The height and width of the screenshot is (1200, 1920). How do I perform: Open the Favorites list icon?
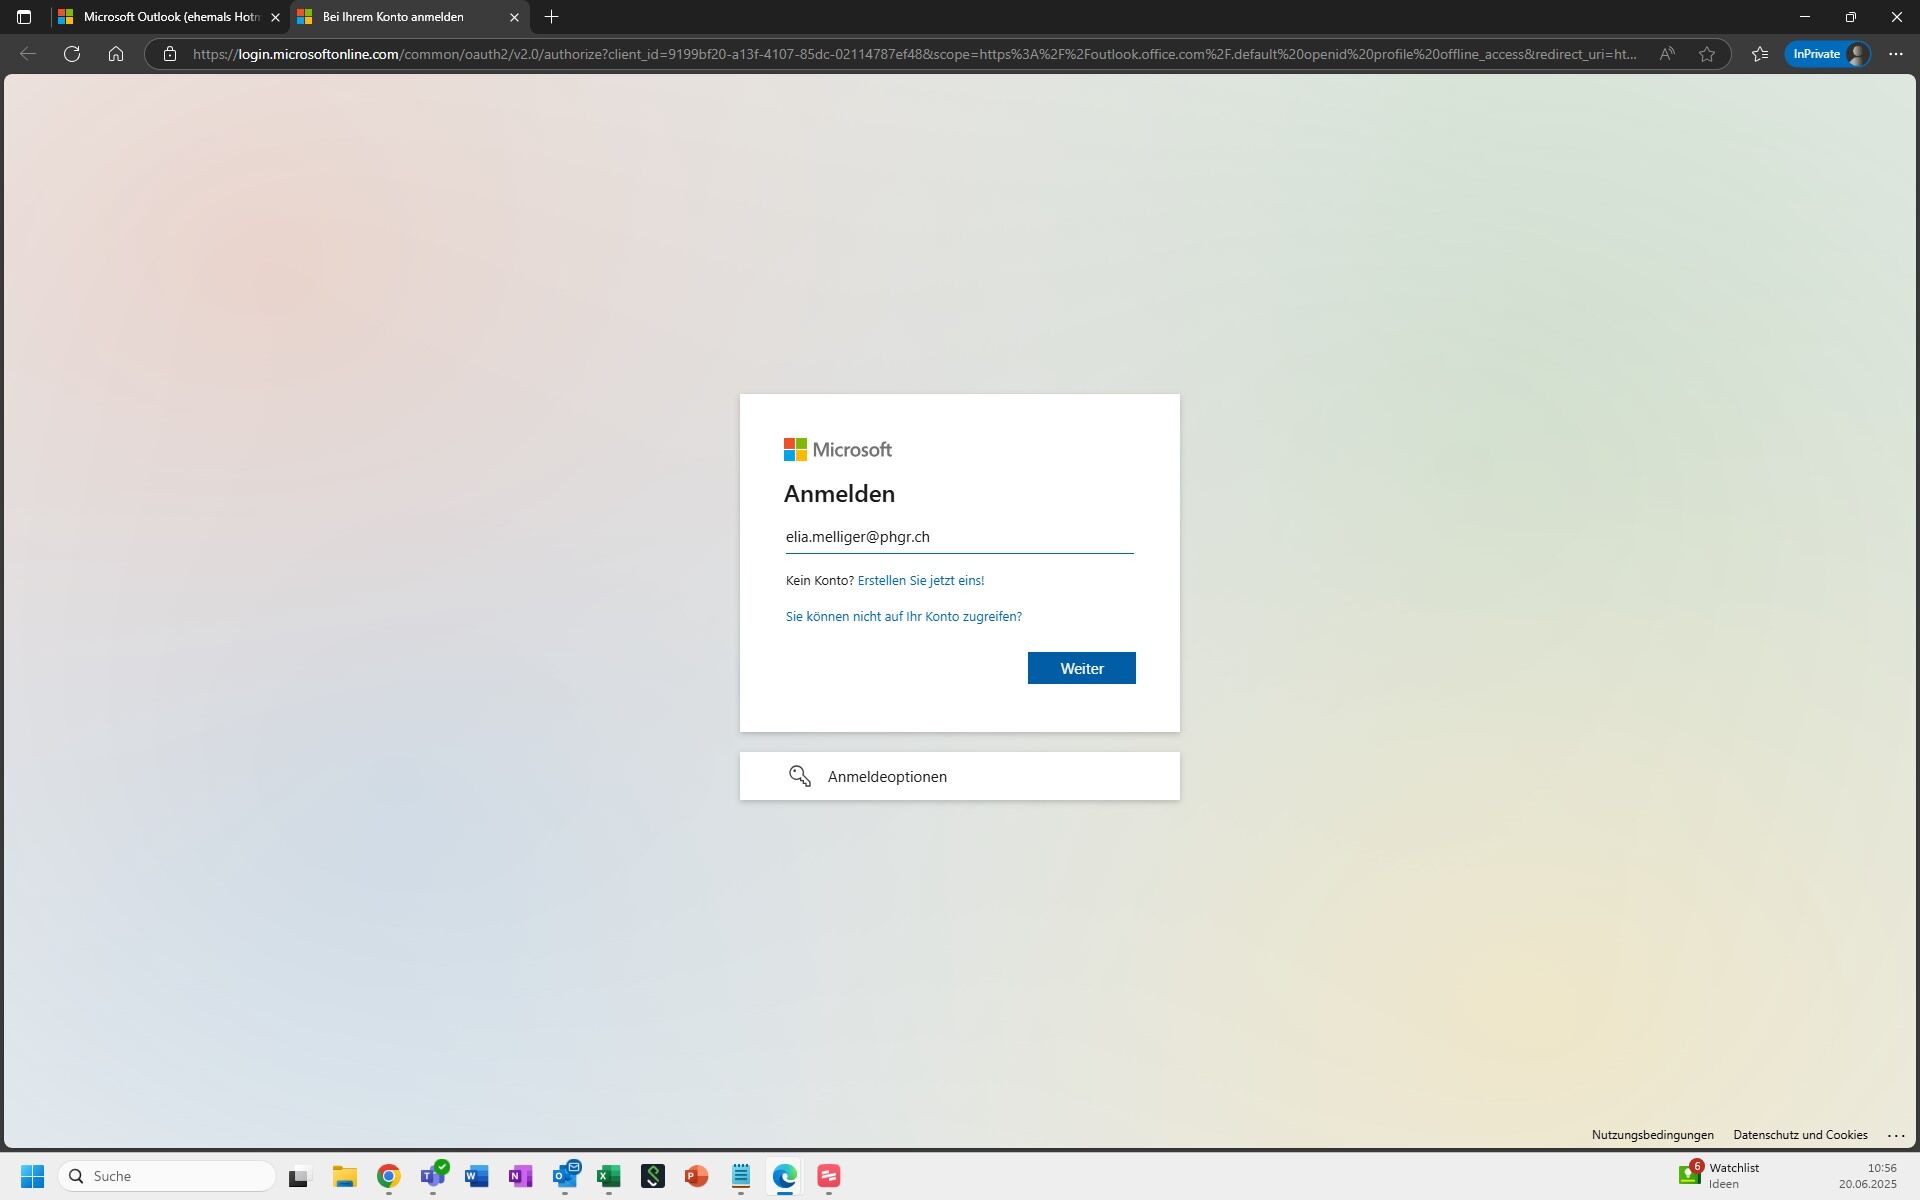click(x=1760, y=54)
